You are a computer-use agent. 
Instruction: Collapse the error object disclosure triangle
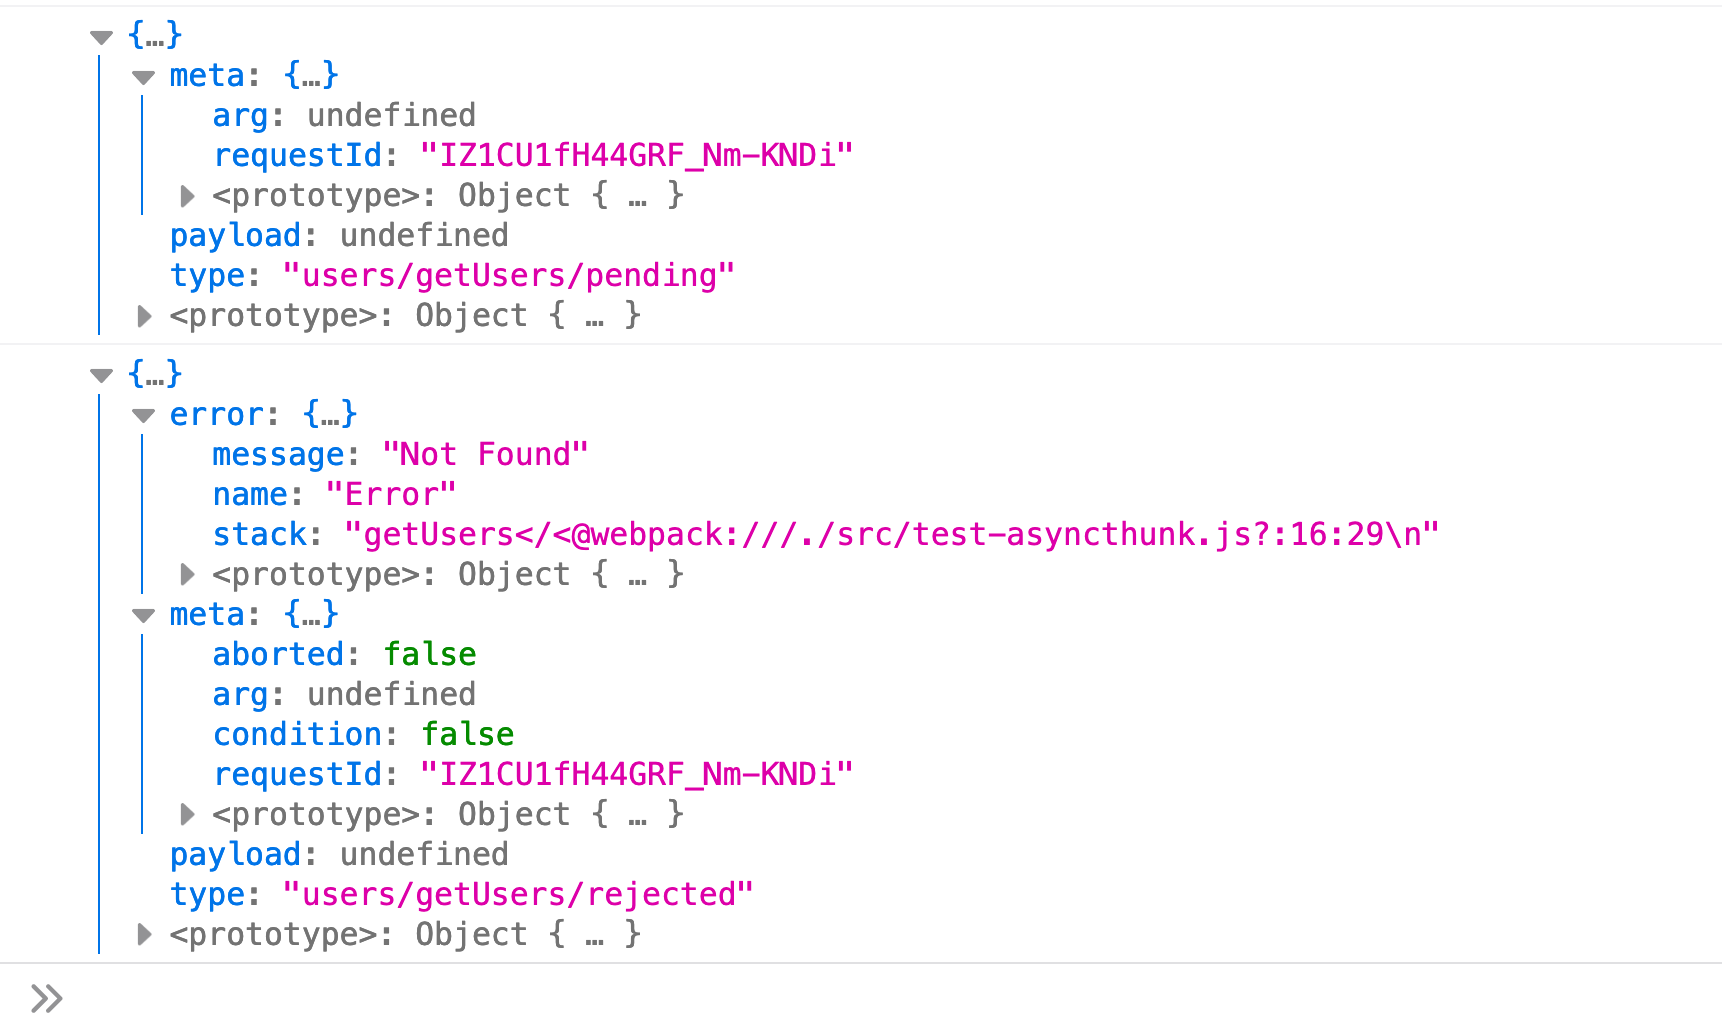coord(144,416)
